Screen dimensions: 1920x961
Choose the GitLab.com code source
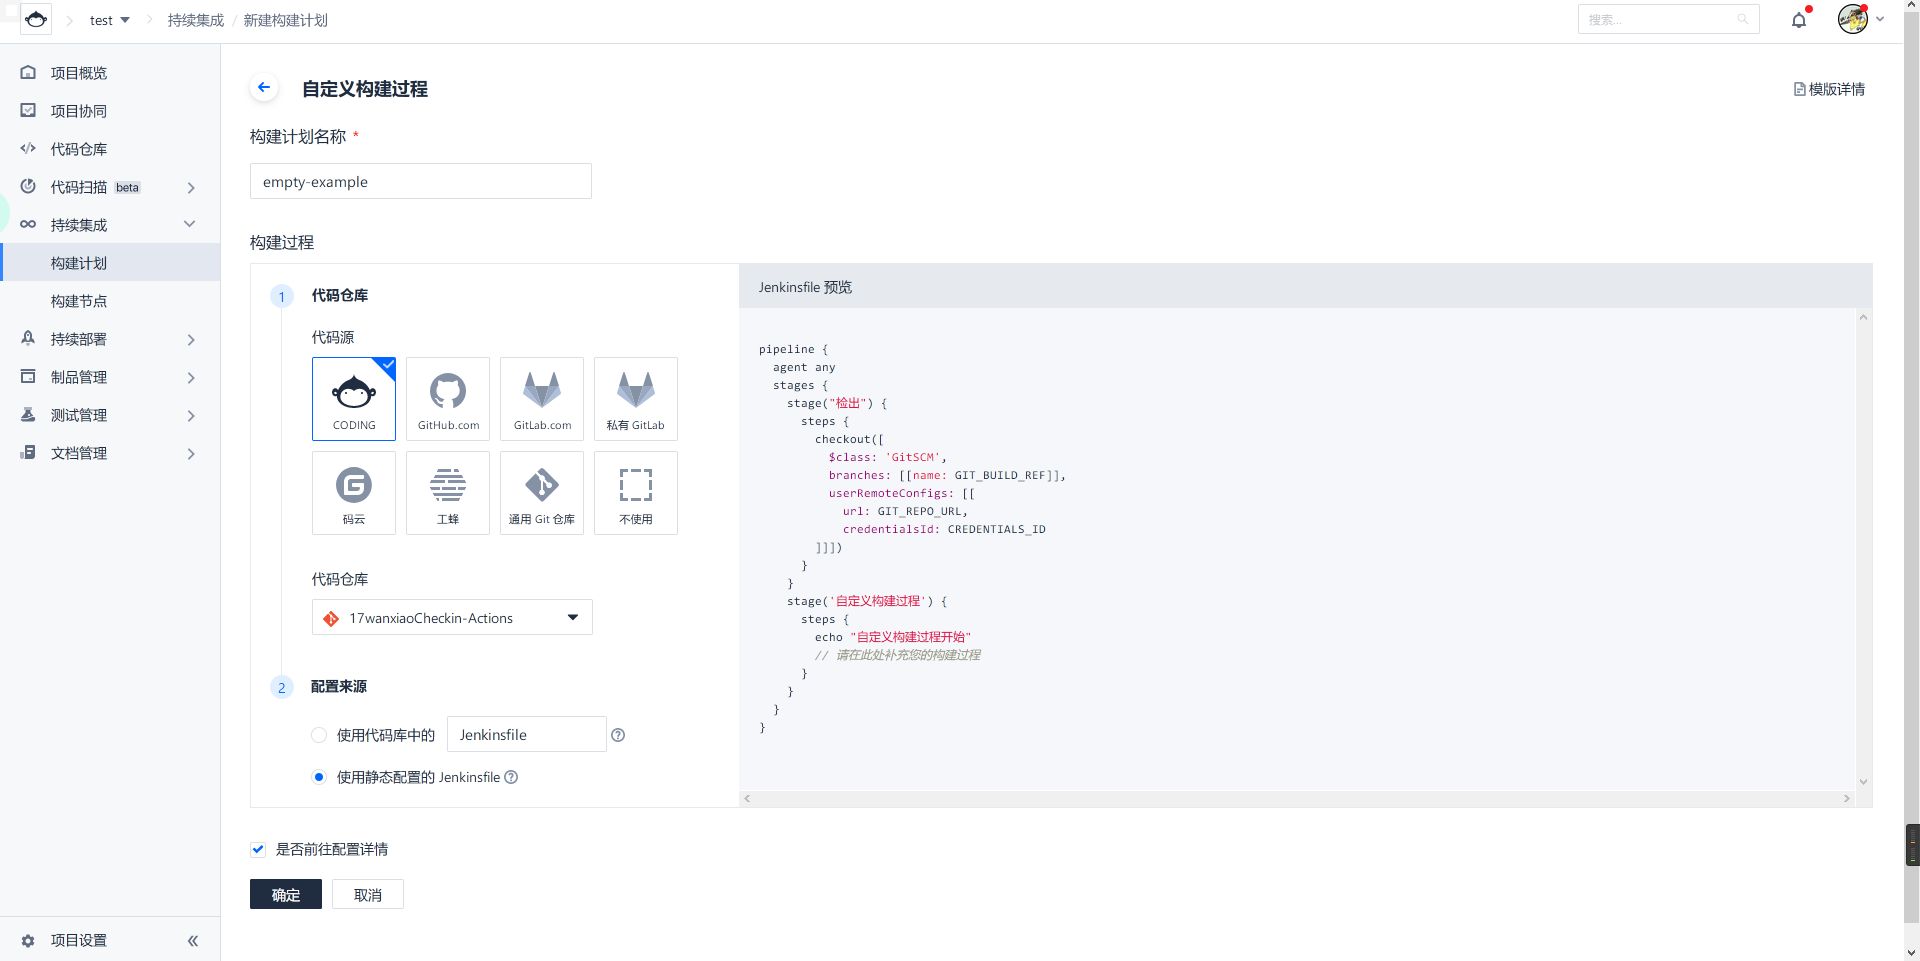(x=542, y=398)
